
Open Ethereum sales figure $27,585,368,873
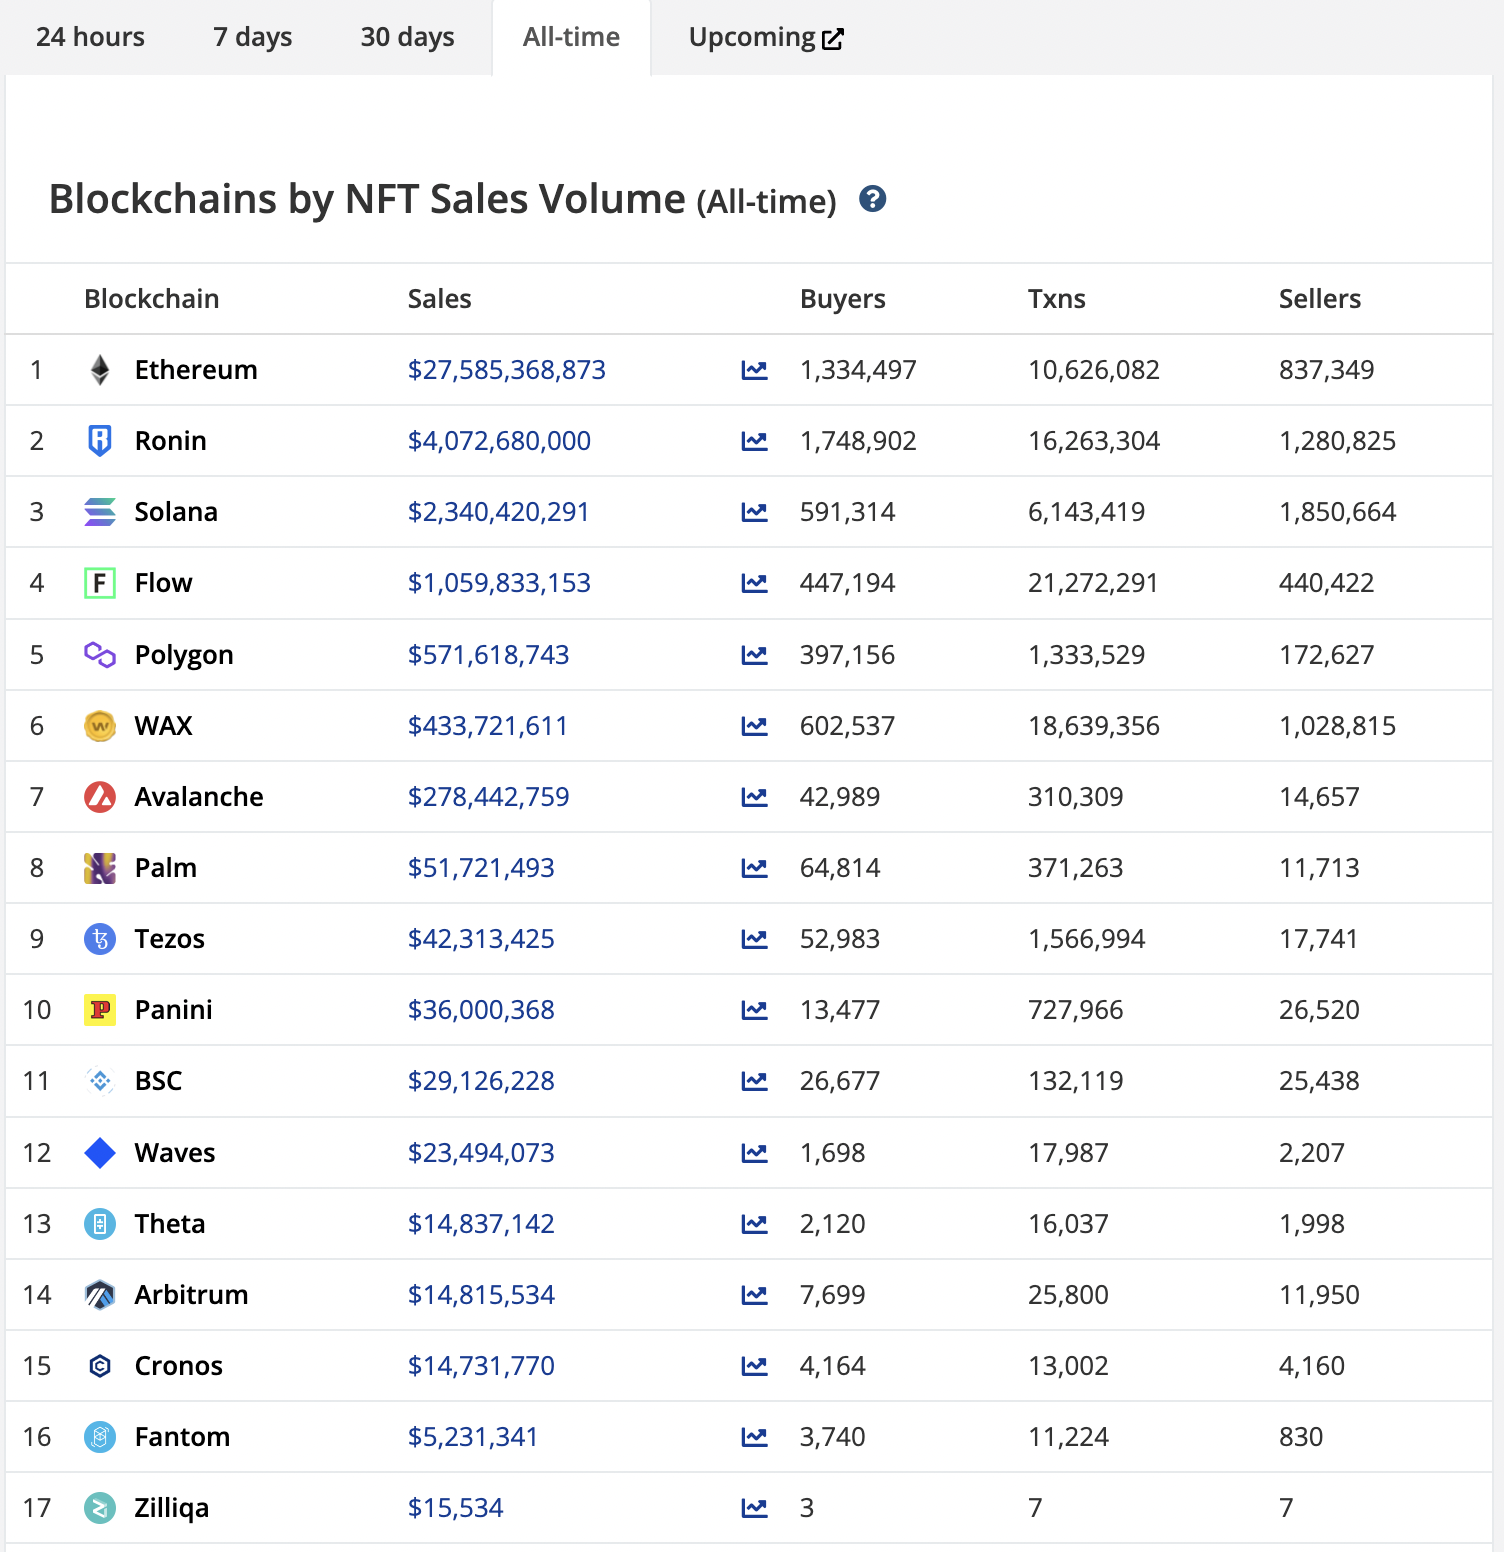click(x=506, y=370)
